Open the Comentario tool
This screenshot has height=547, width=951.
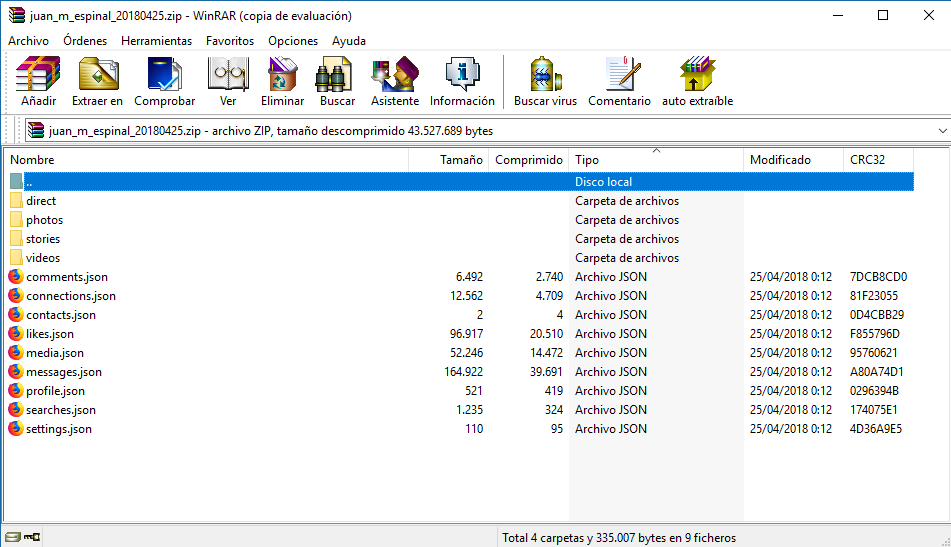[619, 81]
